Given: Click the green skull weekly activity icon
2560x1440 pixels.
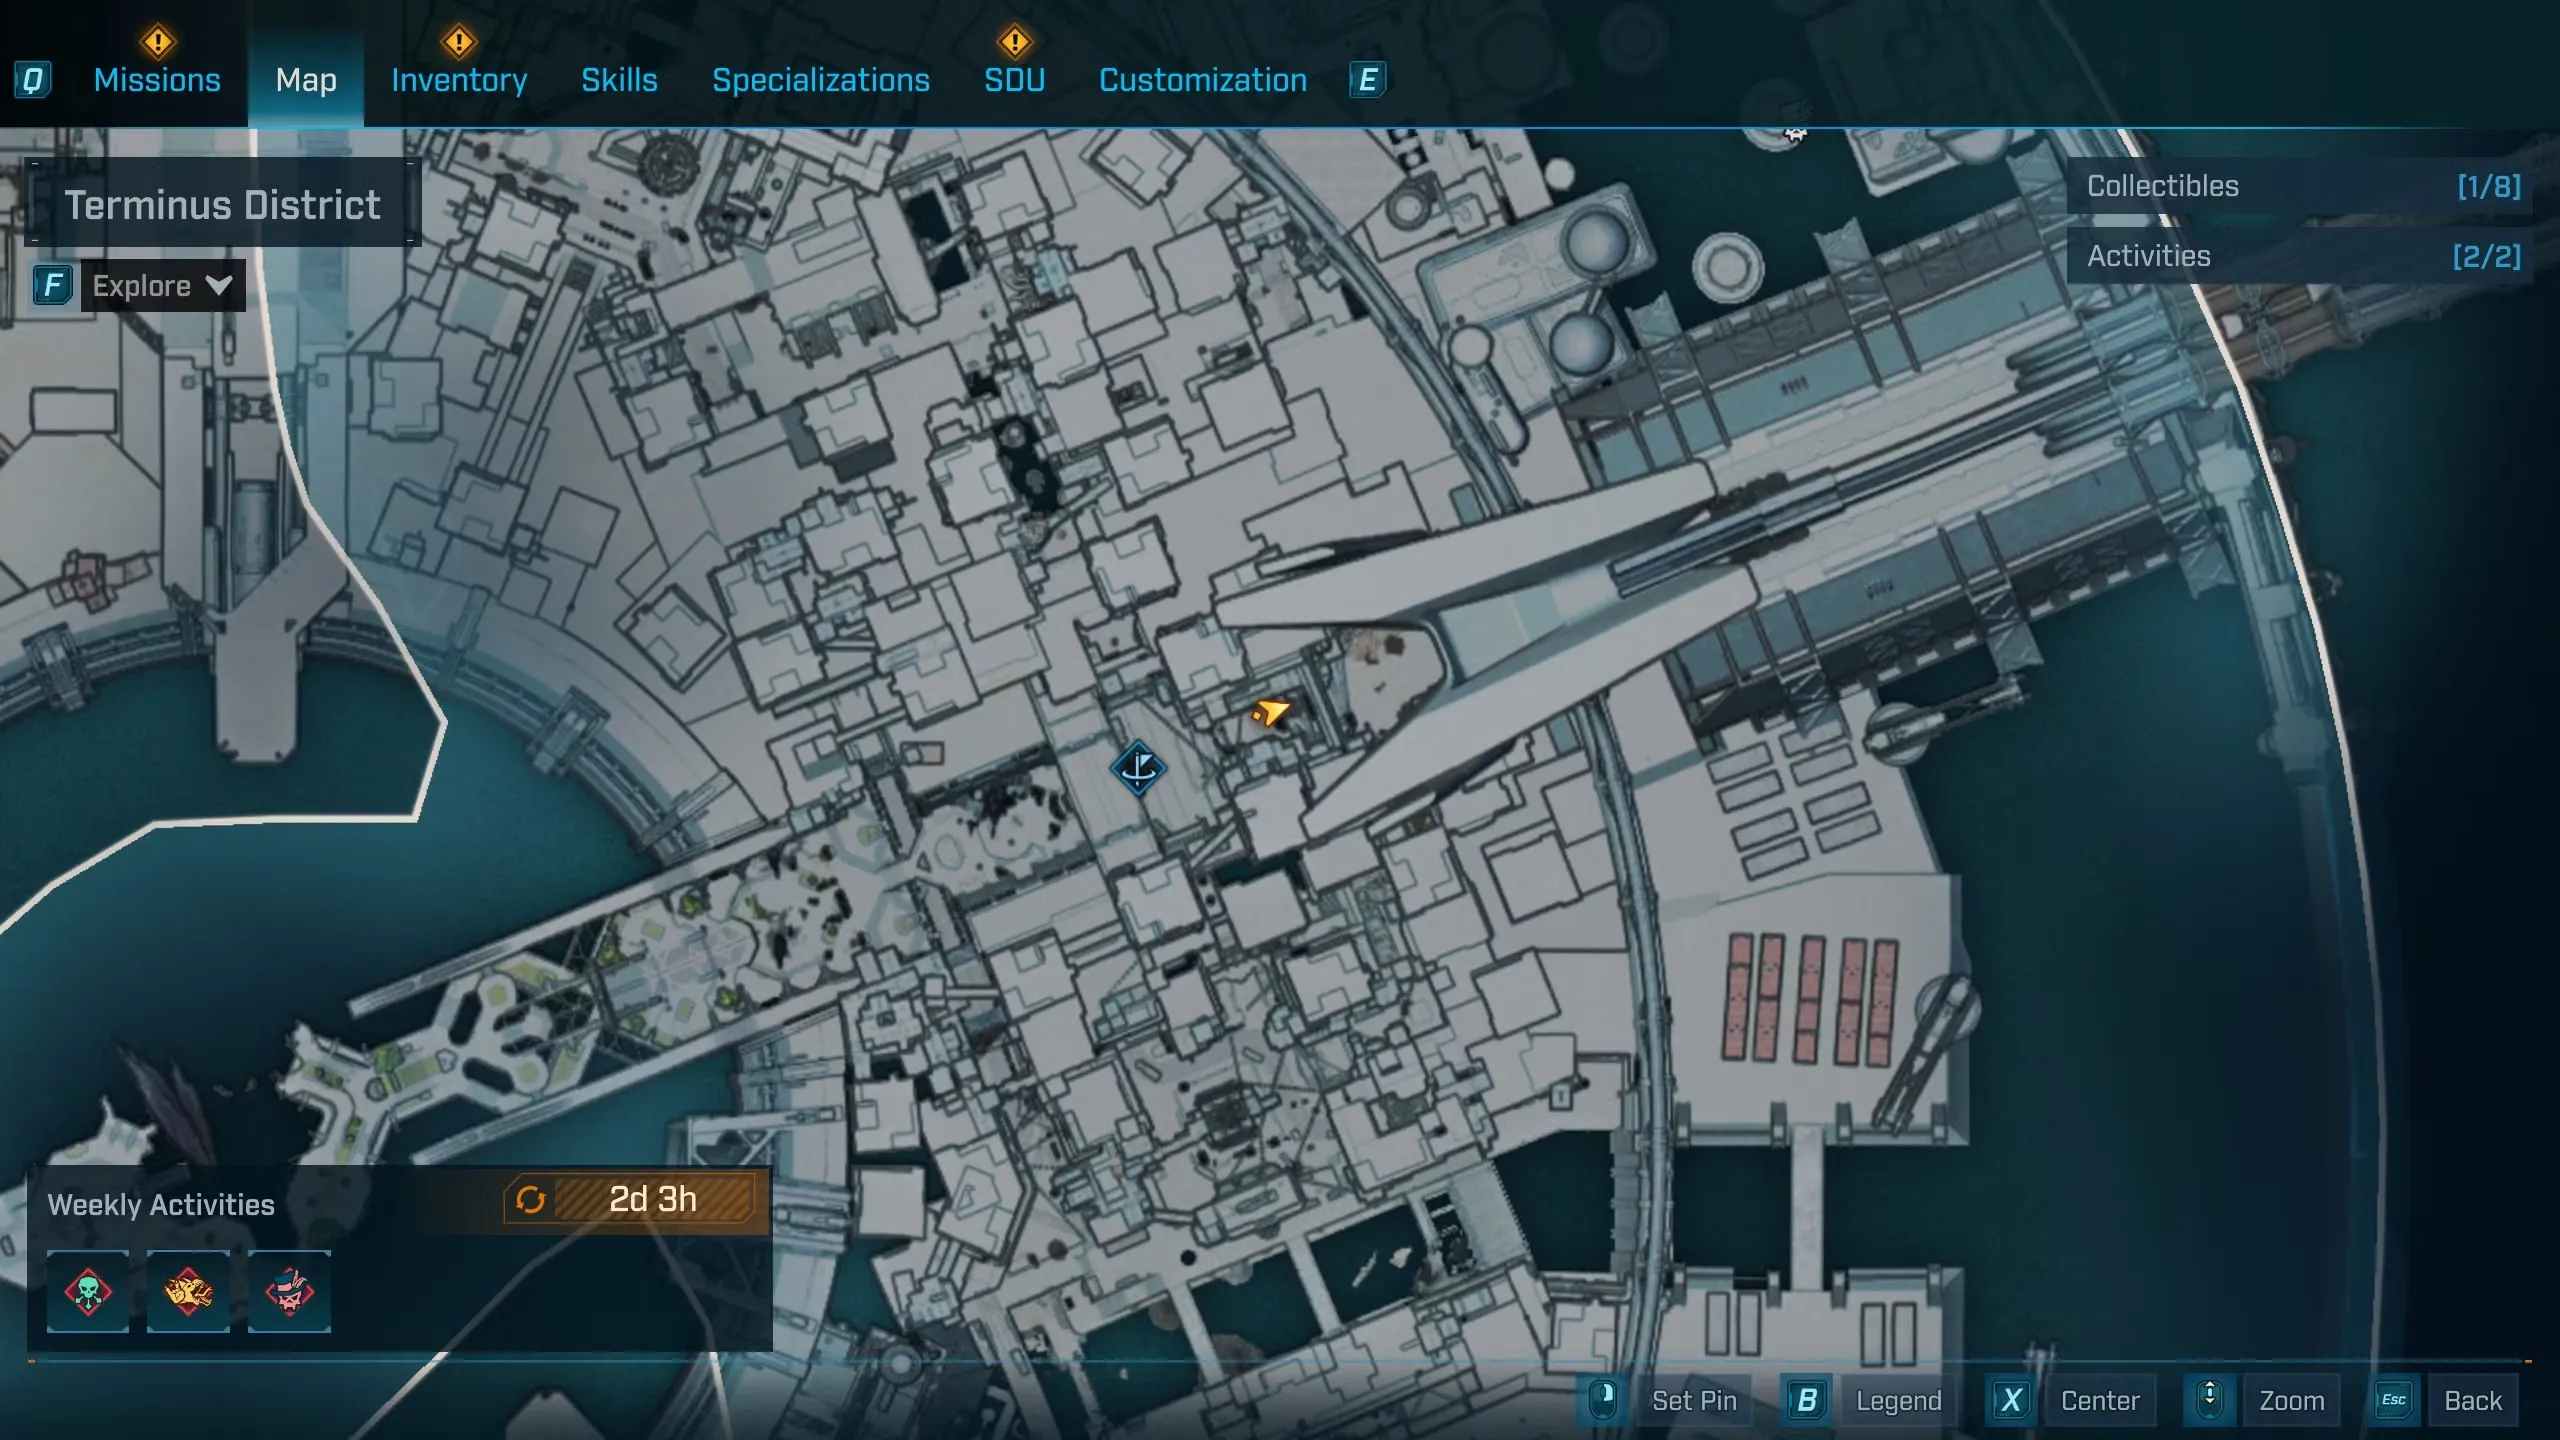Looking at the screenshot, I should pyautogui.click(x=88, y=1291).
